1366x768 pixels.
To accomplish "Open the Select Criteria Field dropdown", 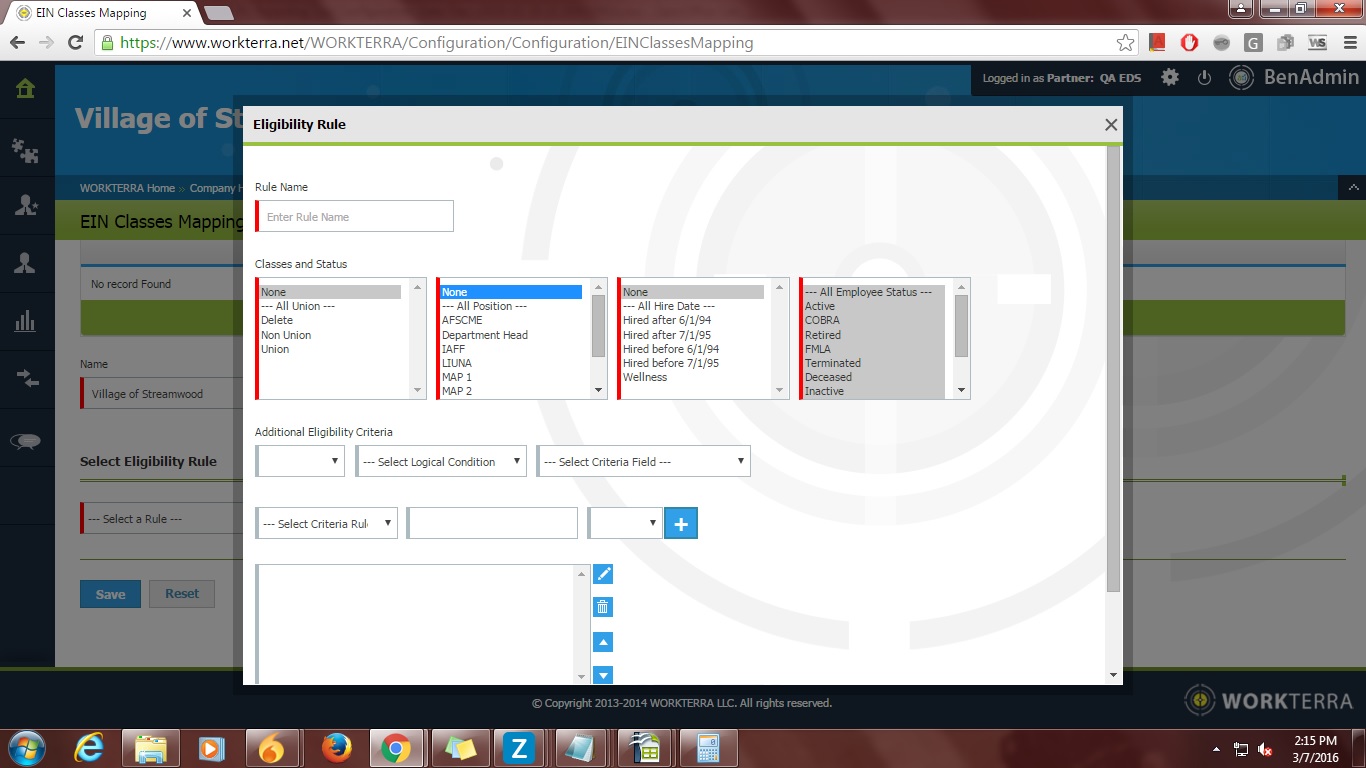I will point(643,462).
